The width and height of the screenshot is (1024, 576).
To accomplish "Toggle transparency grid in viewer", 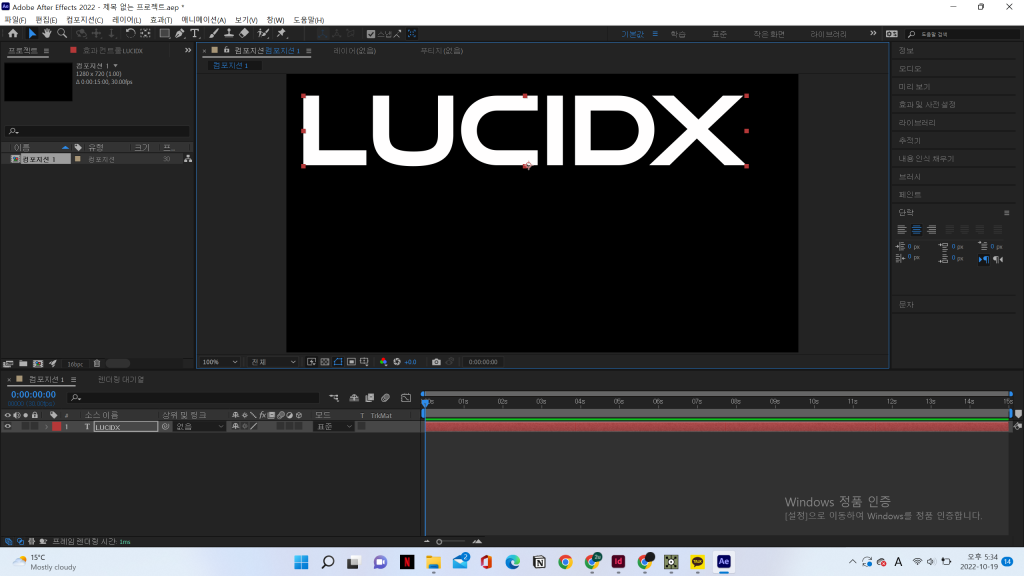I will pyautogui.click(x=325, y=362).
